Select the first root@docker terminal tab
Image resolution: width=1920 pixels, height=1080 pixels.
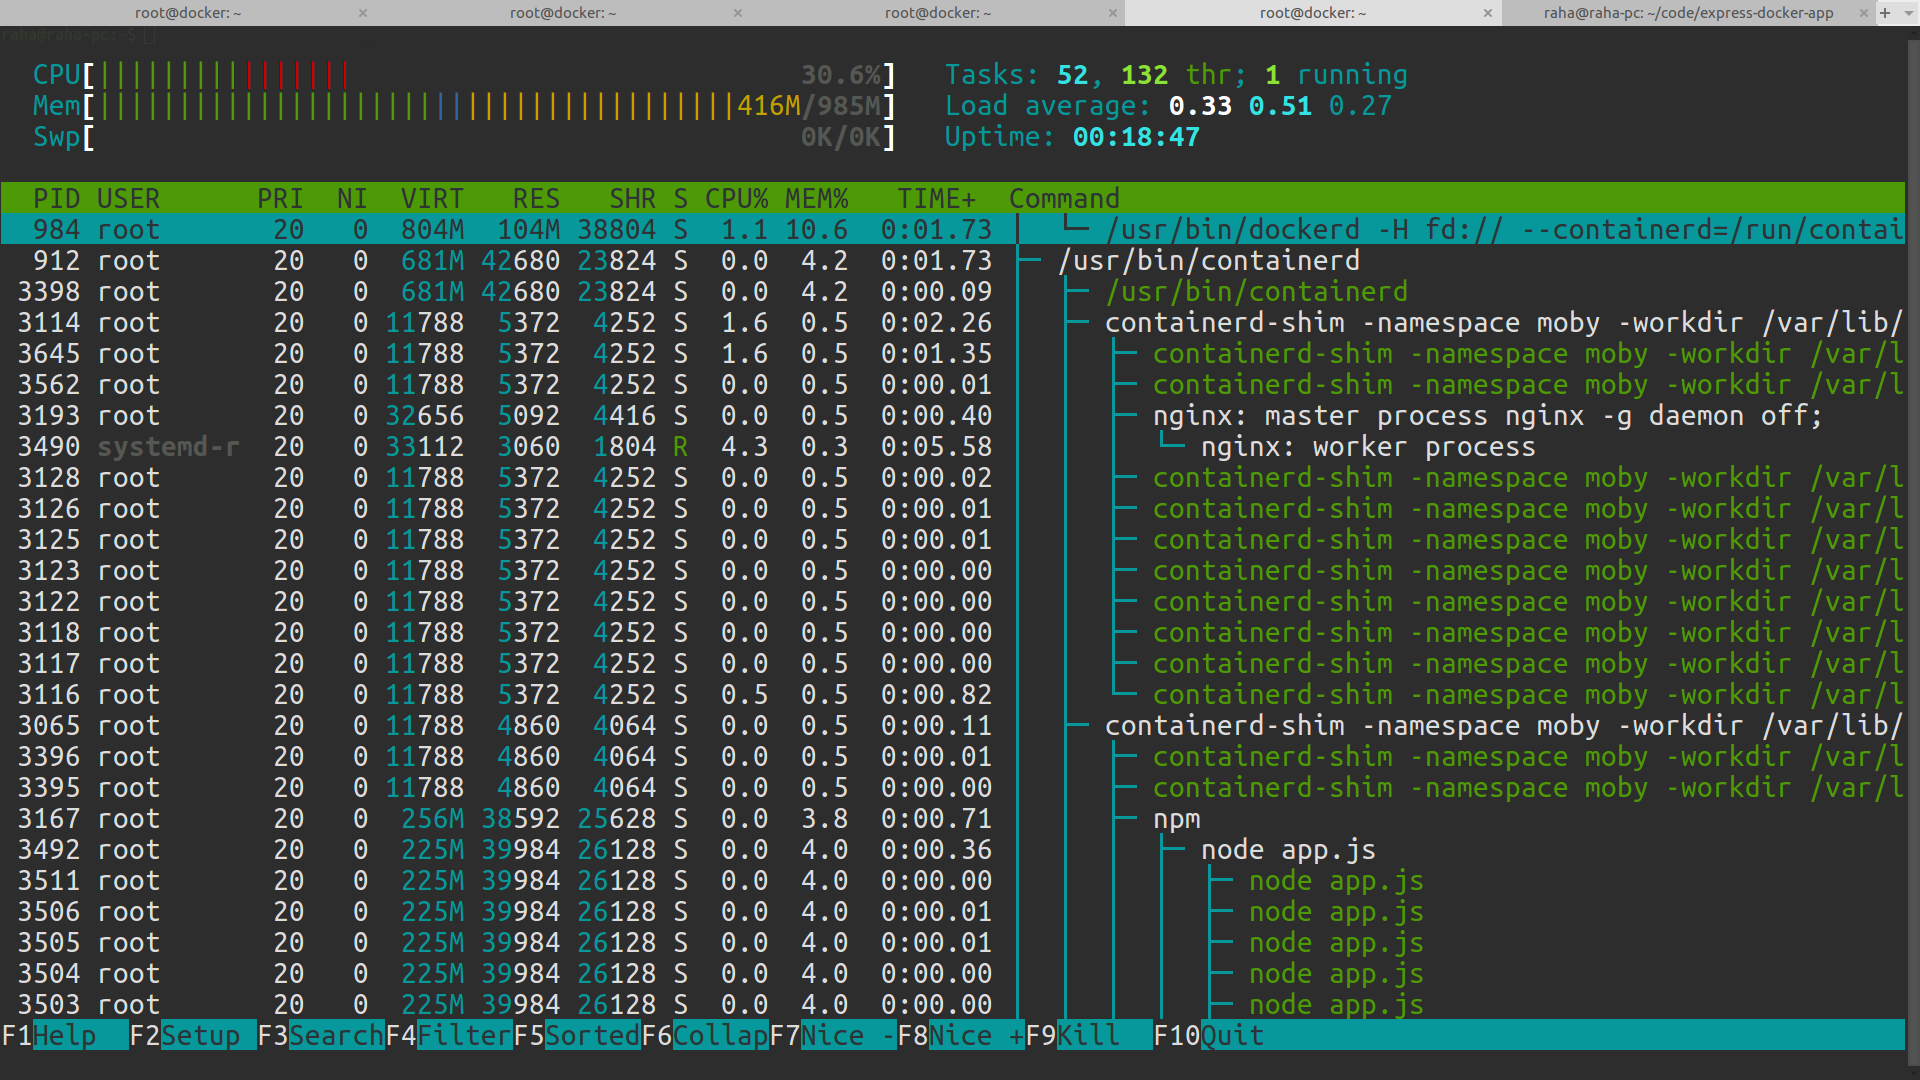coord(188,13)
